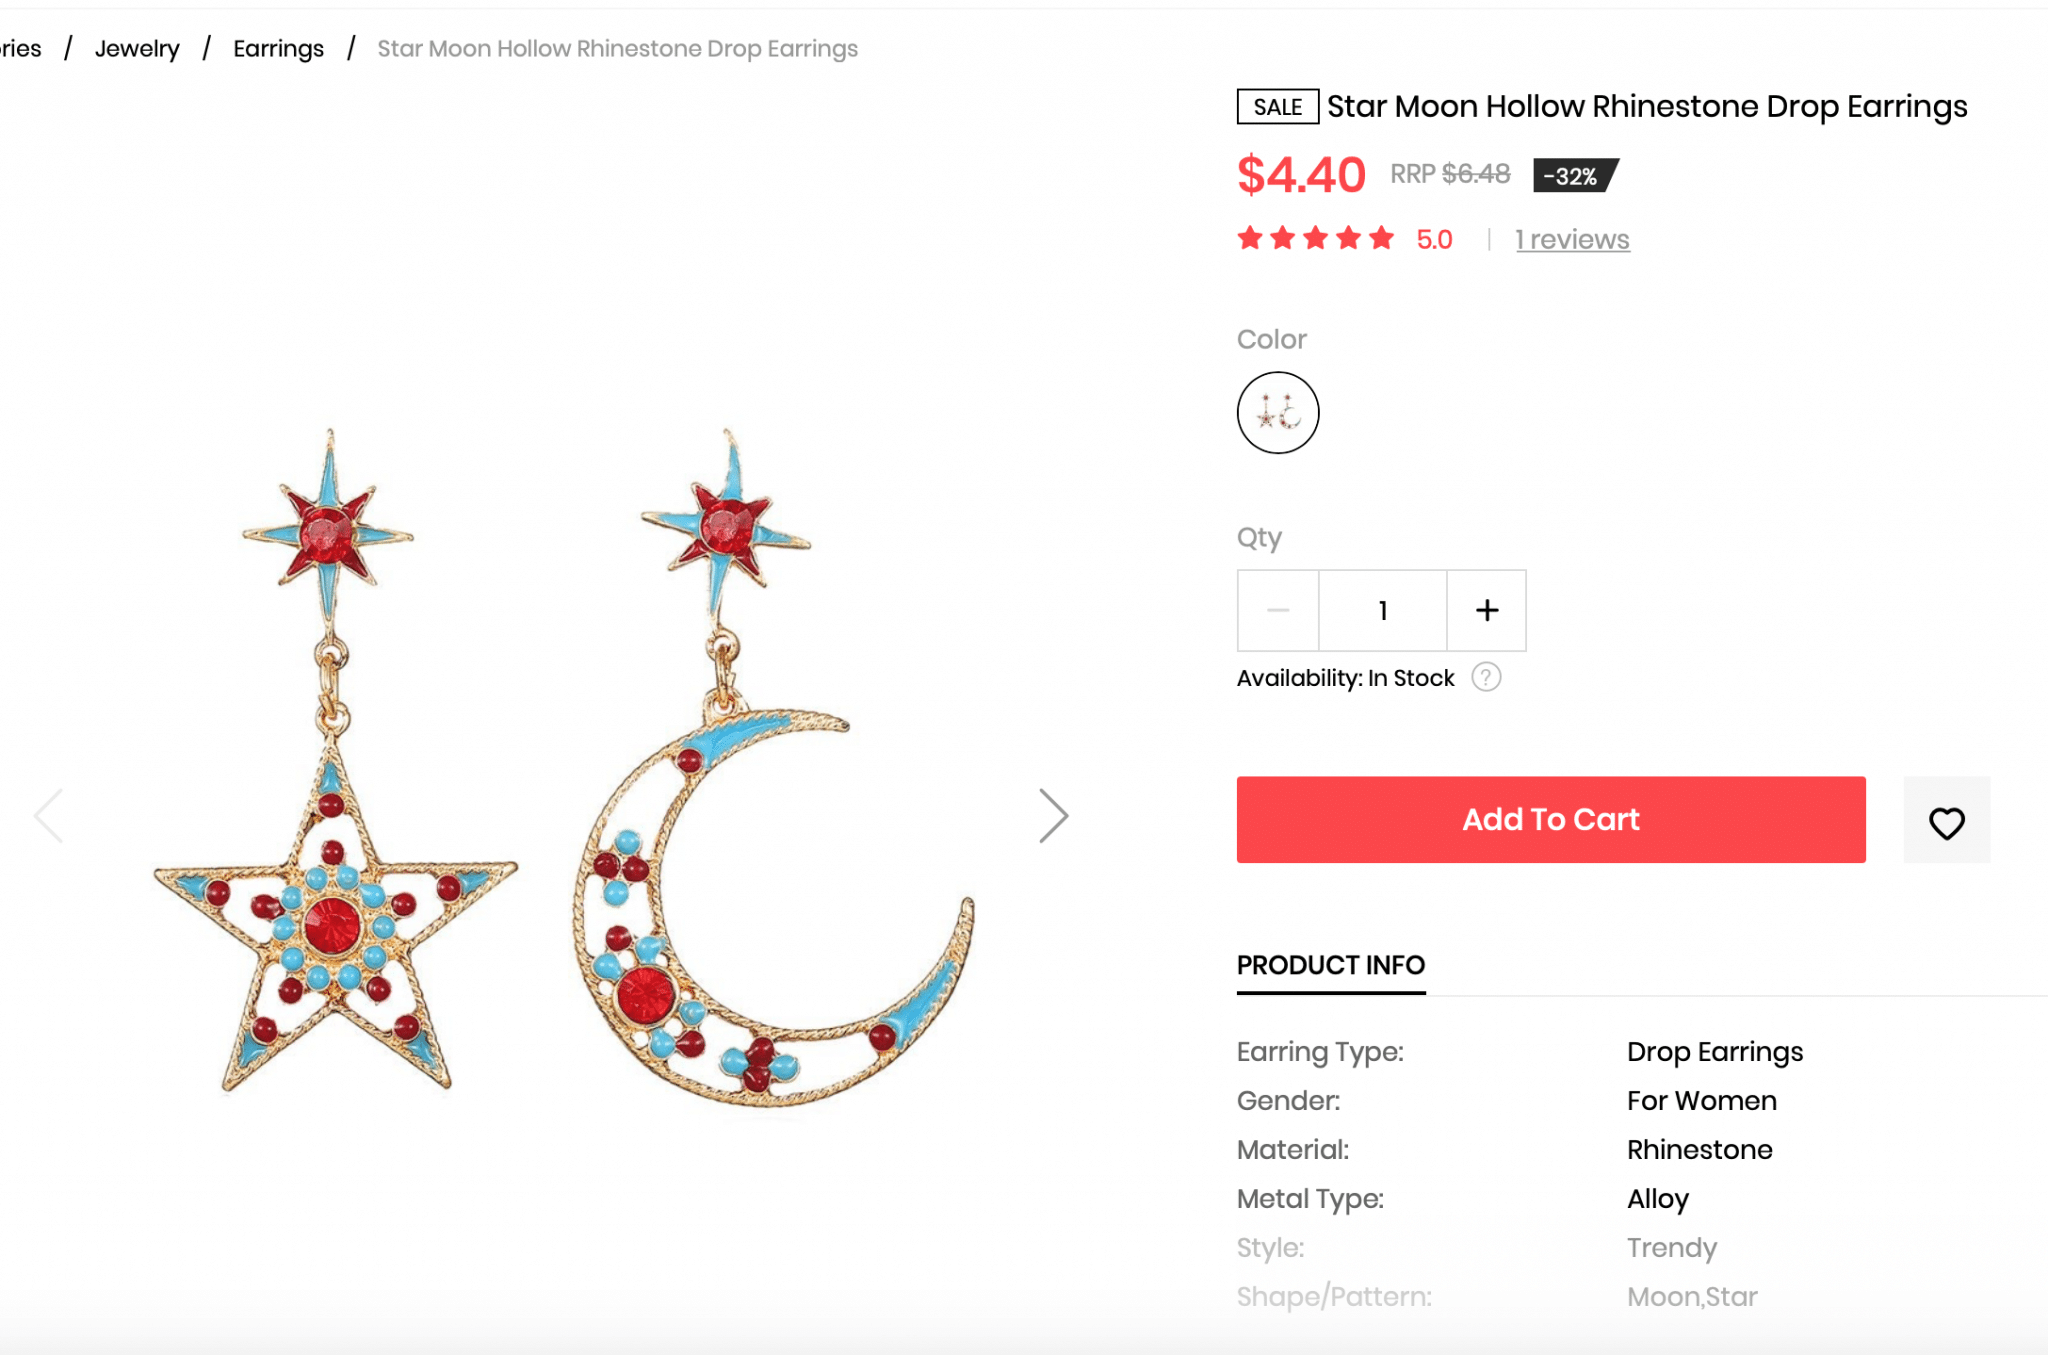Select the star moon color swatch
Image resolution: width=2048 pixels, height=1355 pixels.
(1277, 413)
